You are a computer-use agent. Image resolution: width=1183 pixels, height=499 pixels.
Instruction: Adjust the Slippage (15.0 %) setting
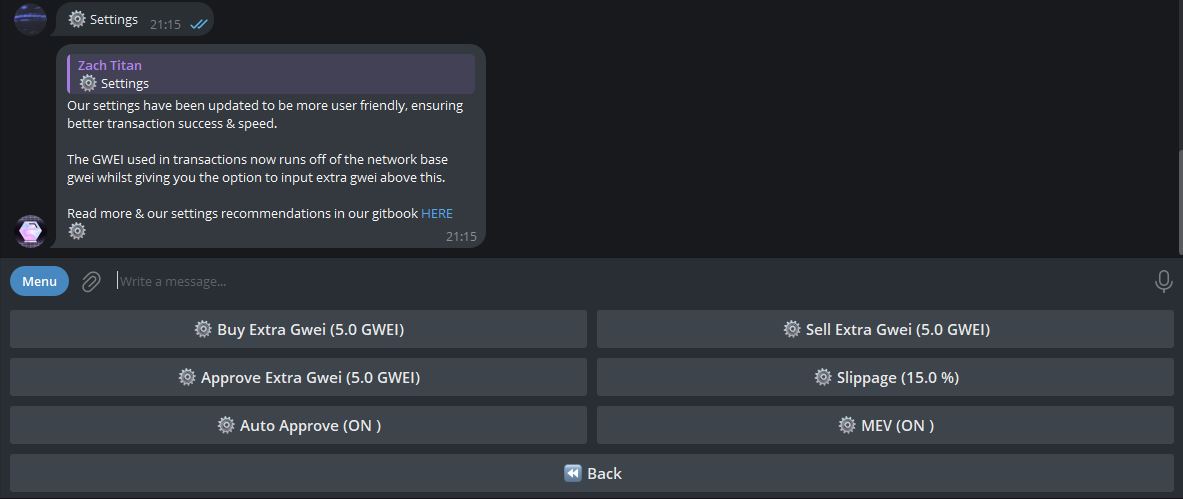(885, 377)
